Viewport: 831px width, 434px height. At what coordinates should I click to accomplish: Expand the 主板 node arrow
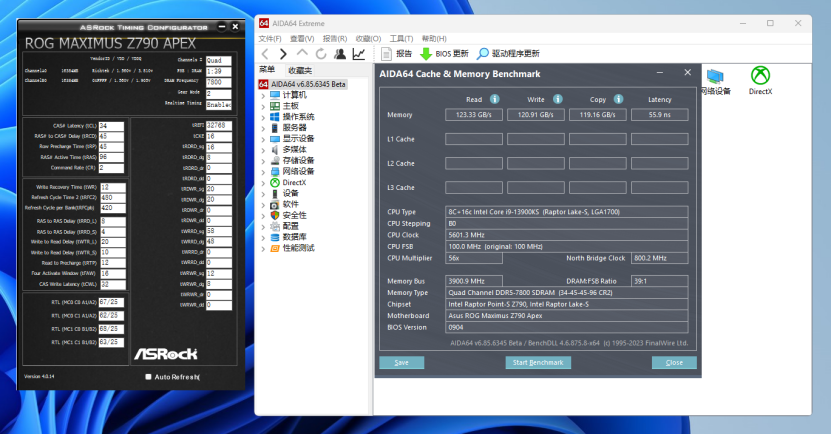pyautogui.click(x=263, y=106)
